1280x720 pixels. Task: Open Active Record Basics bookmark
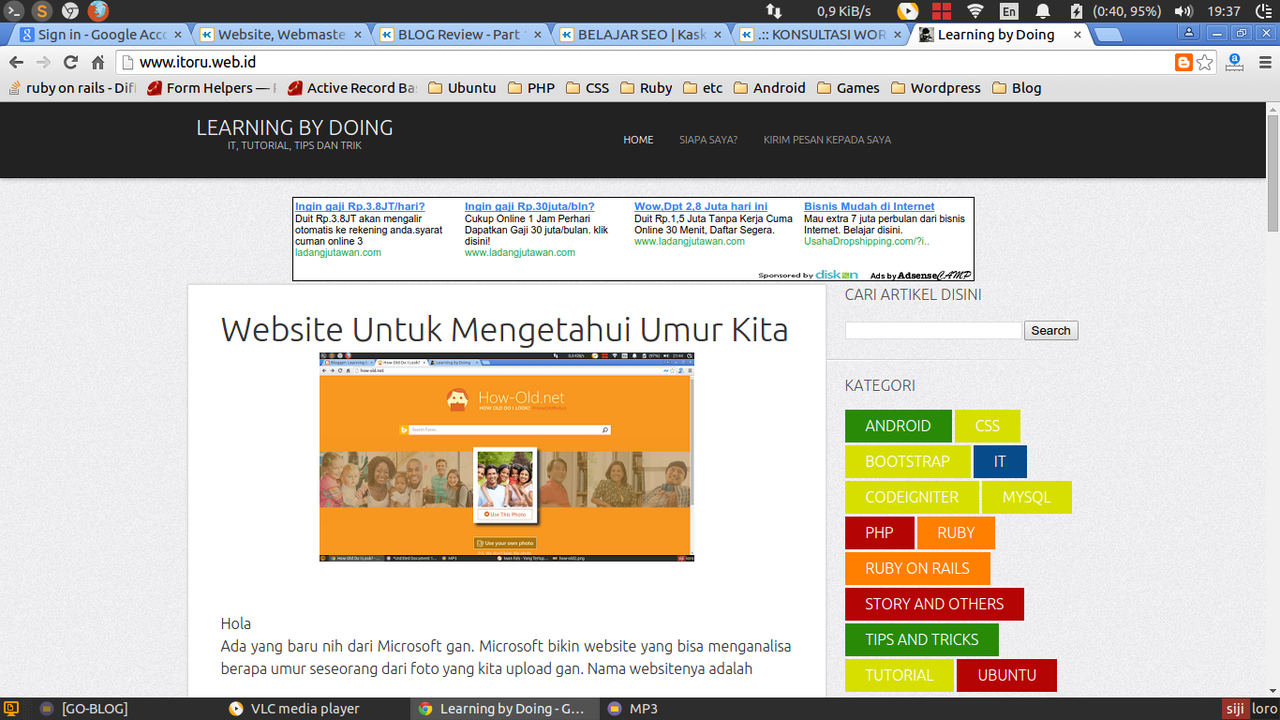(x=352, y=88)
